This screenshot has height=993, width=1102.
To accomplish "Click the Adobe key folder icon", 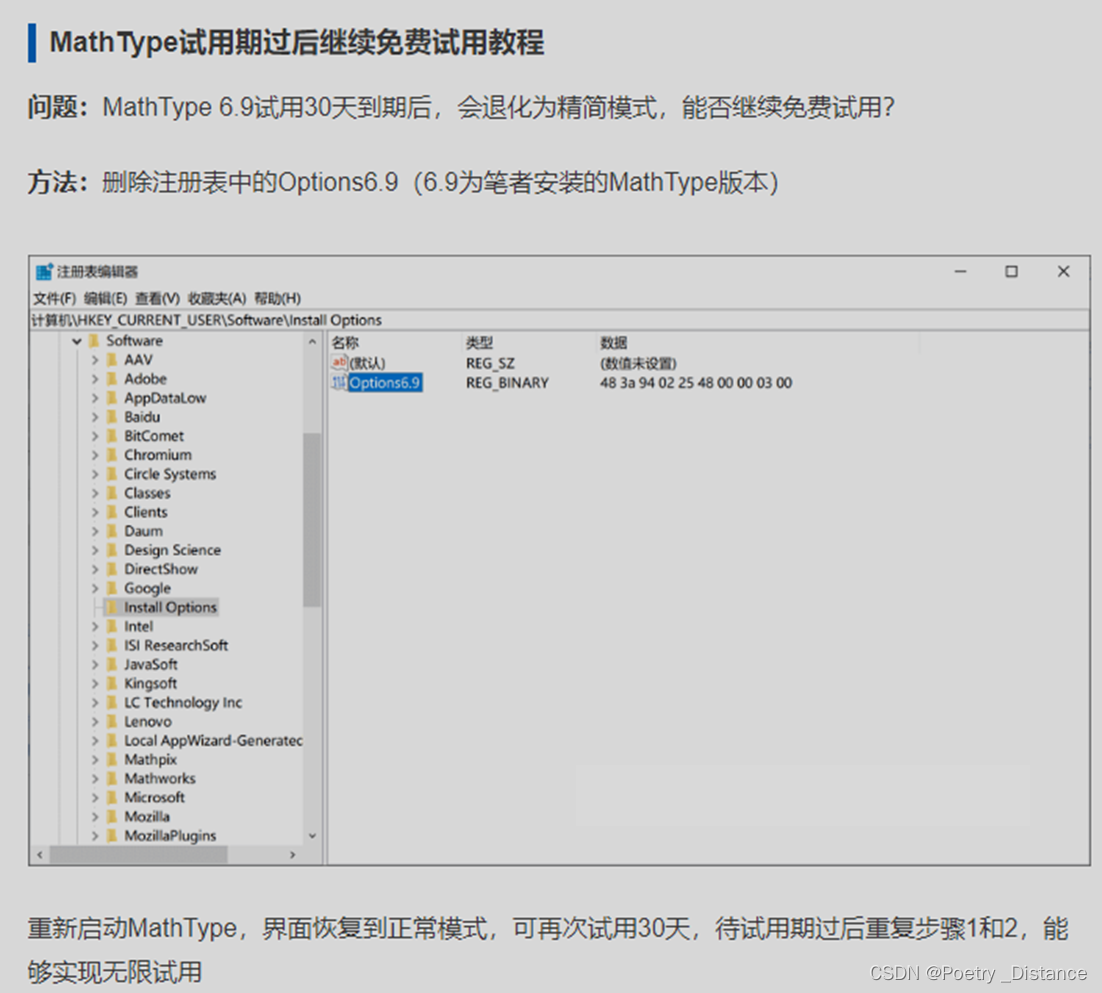I will 112,378.
